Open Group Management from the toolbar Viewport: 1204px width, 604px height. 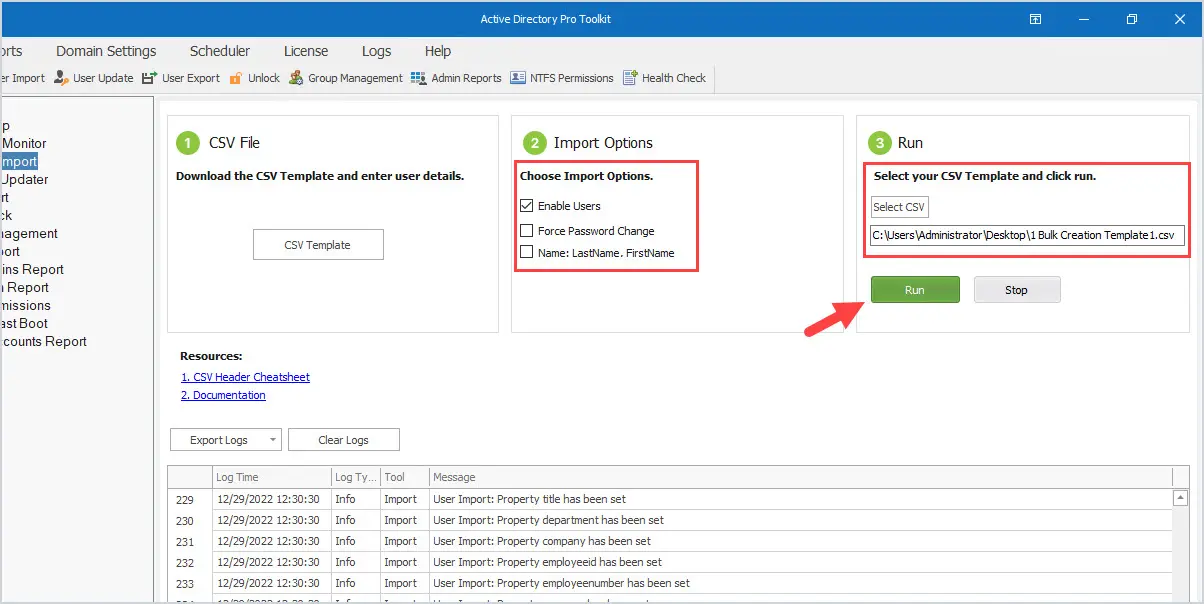point(346,78)
